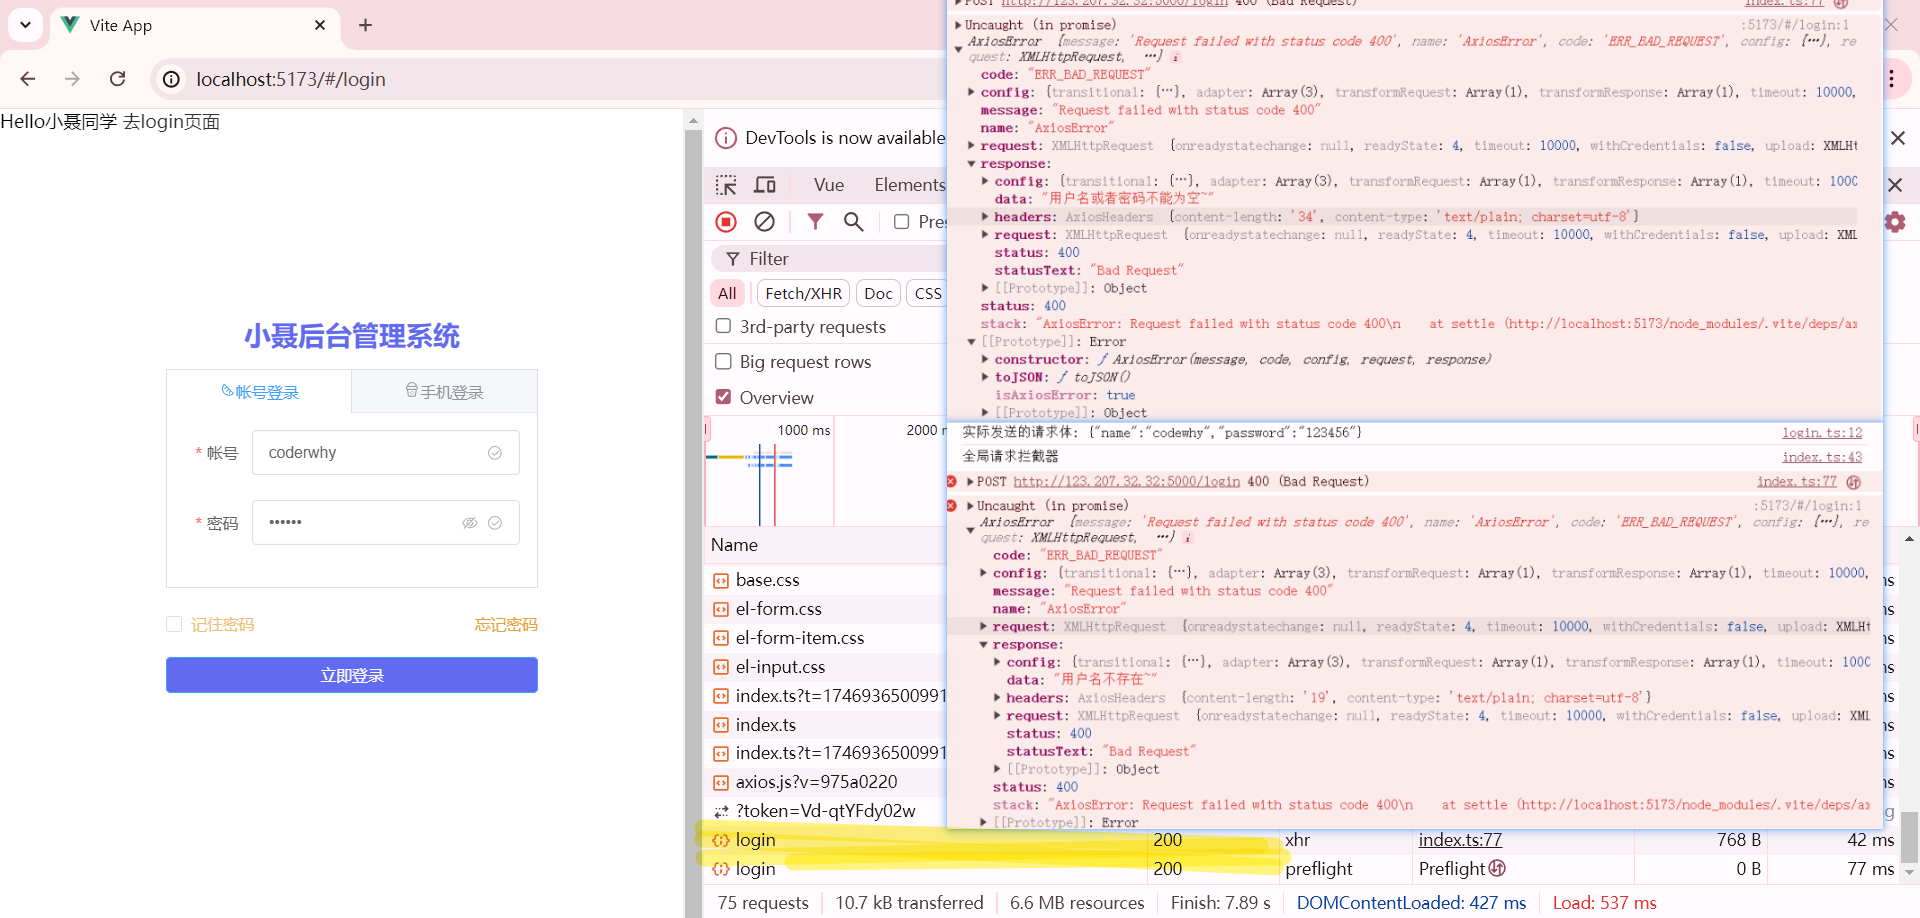Screen dimensions: 1920x918
Task: Open login.ts:12 source link
Action: pyautogui.click(x=1822, y=433)
